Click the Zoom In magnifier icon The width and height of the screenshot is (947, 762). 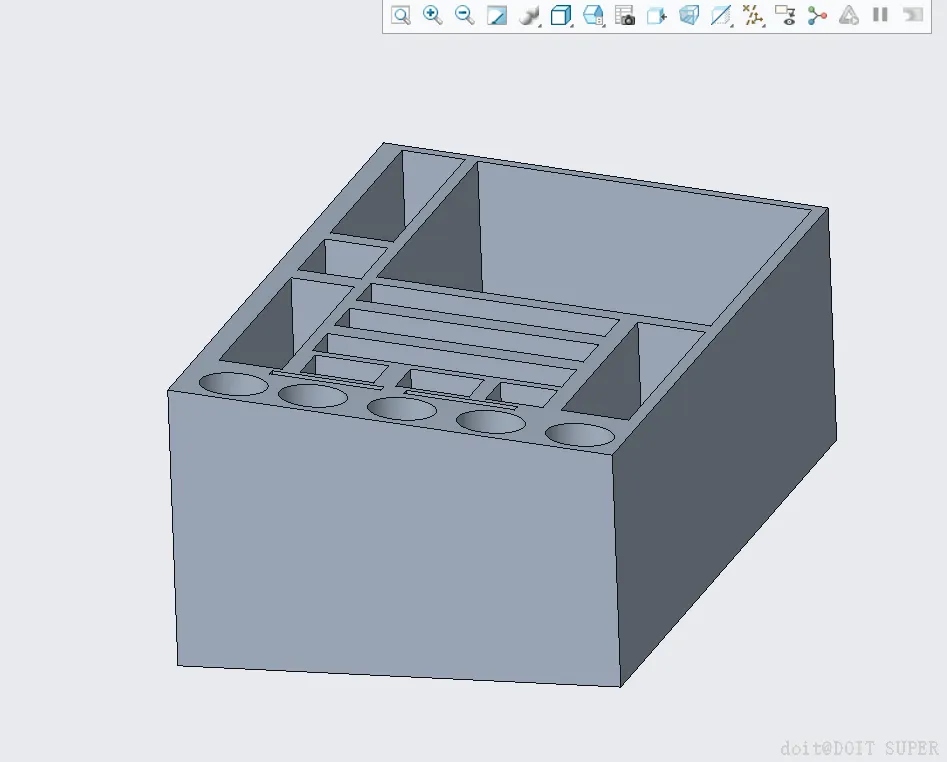point(432,15)
